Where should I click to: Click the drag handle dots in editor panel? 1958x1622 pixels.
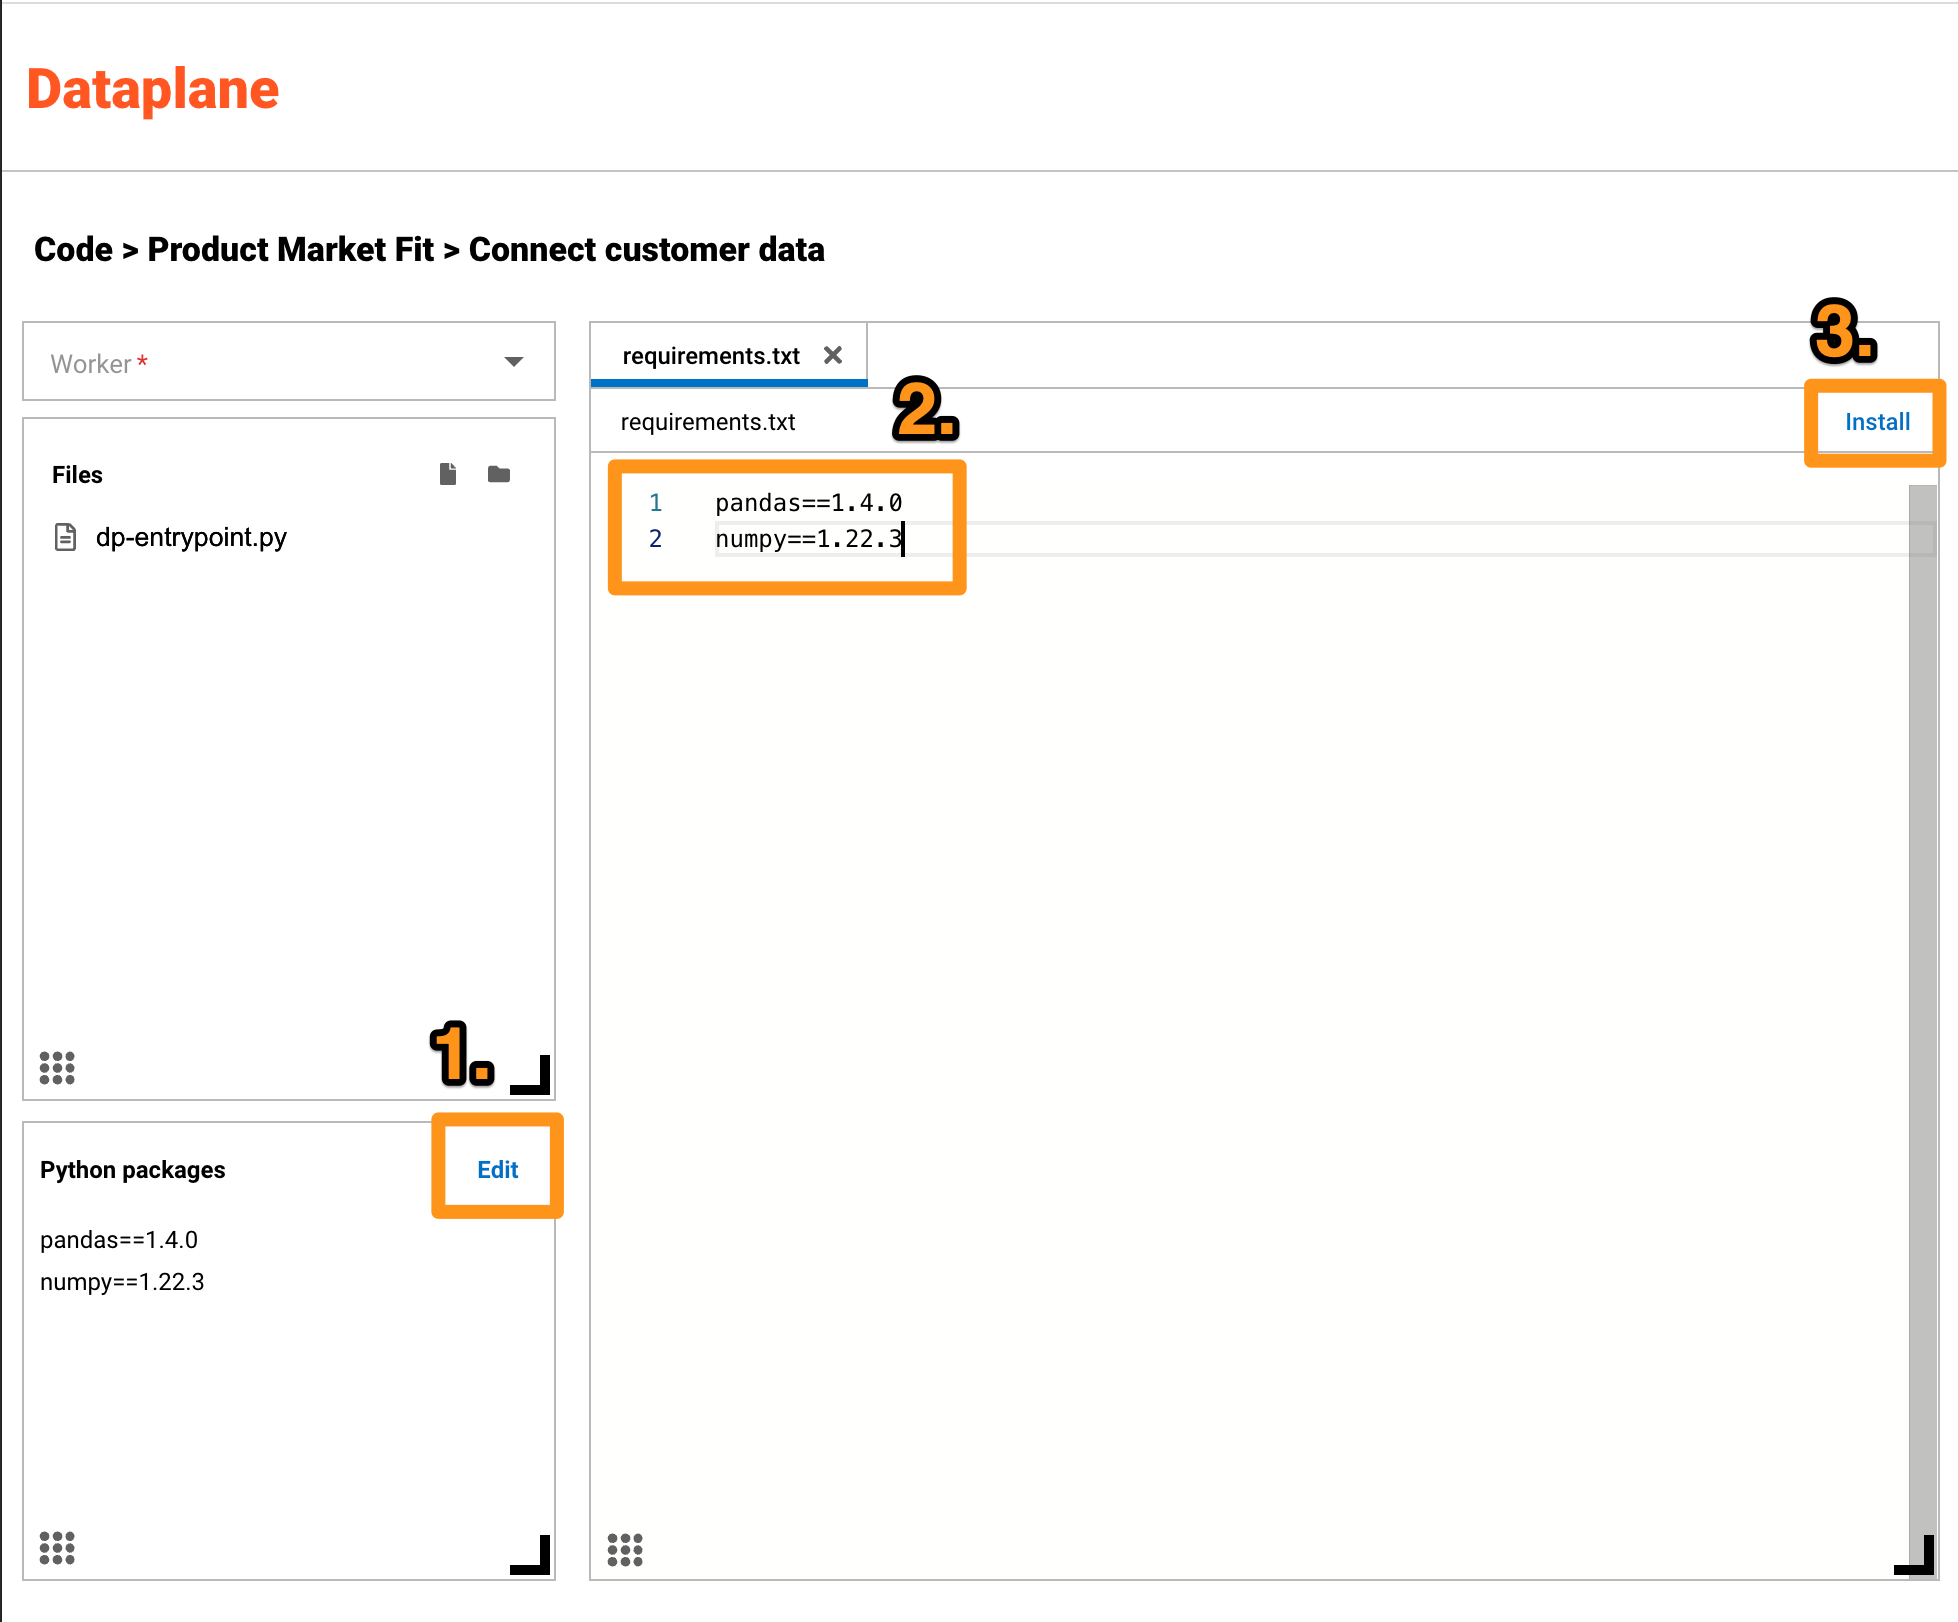coord(625,1550)
